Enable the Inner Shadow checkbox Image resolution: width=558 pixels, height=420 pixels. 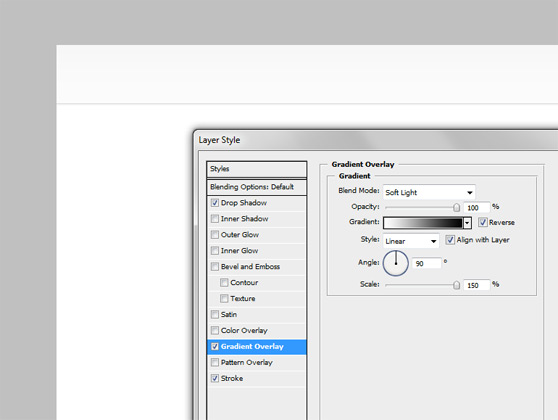(215, 219)
